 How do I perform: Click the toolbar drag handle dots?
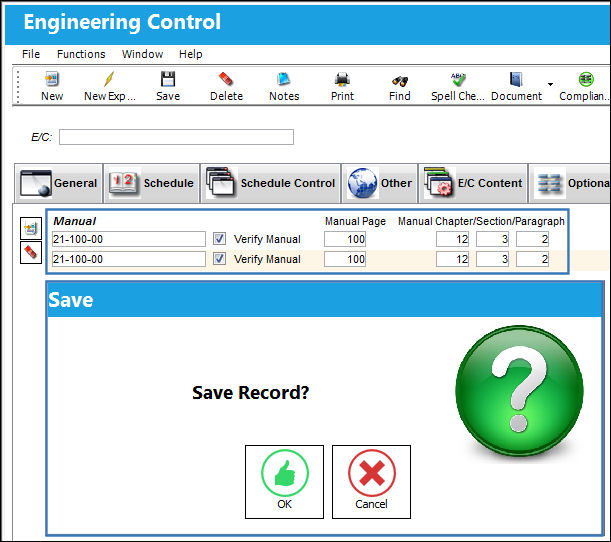tap(18, 86)
